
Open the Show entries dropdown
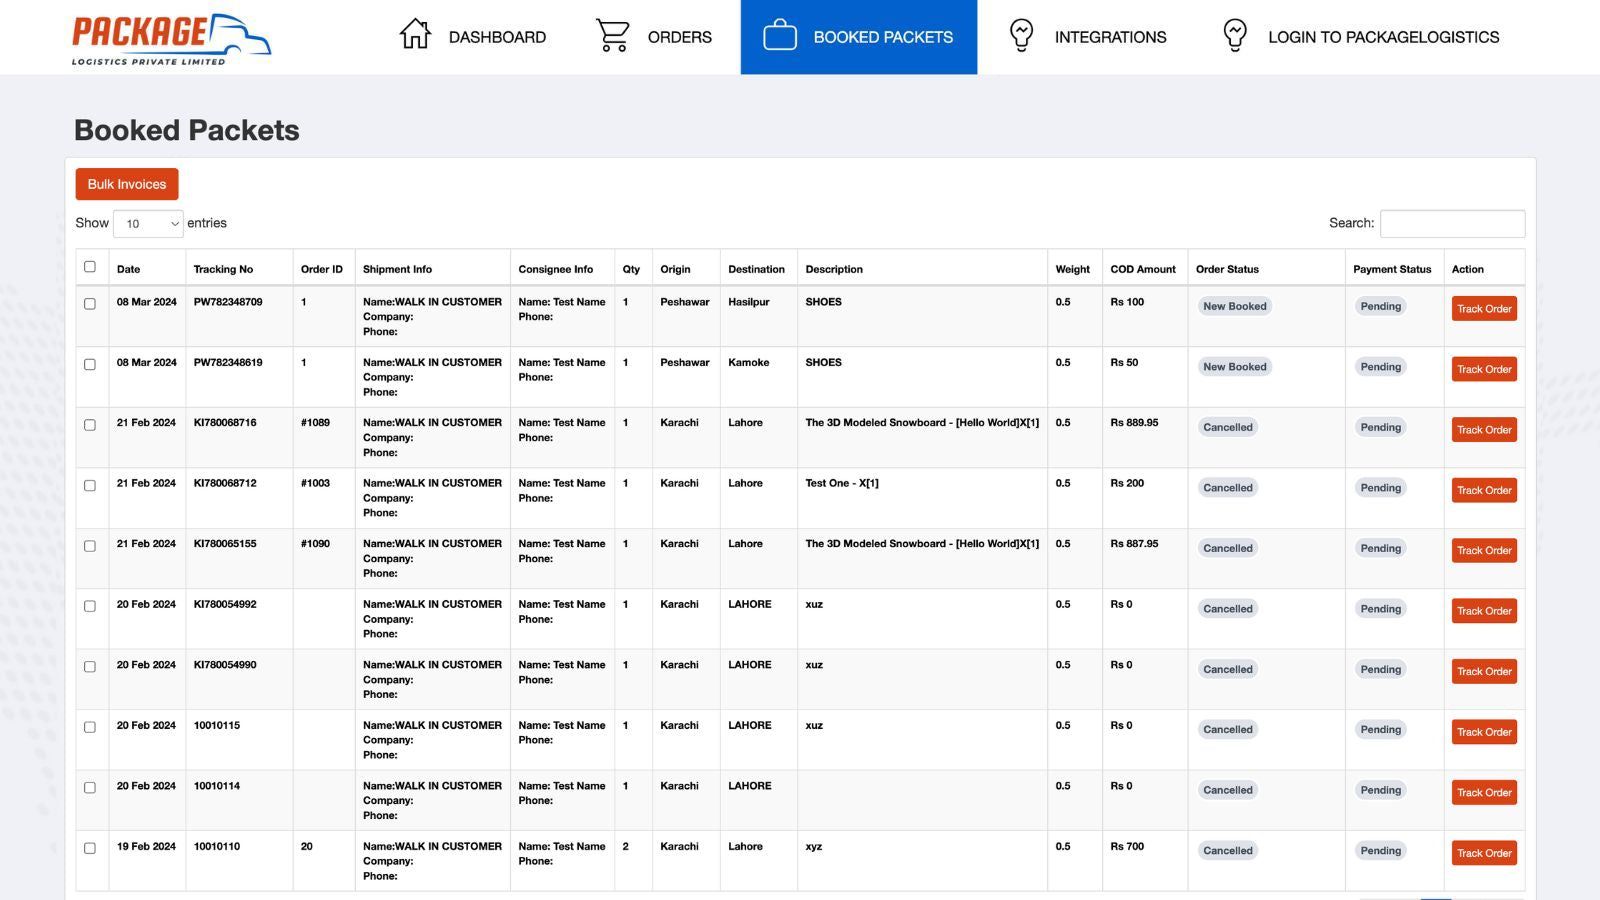[148, 224]
